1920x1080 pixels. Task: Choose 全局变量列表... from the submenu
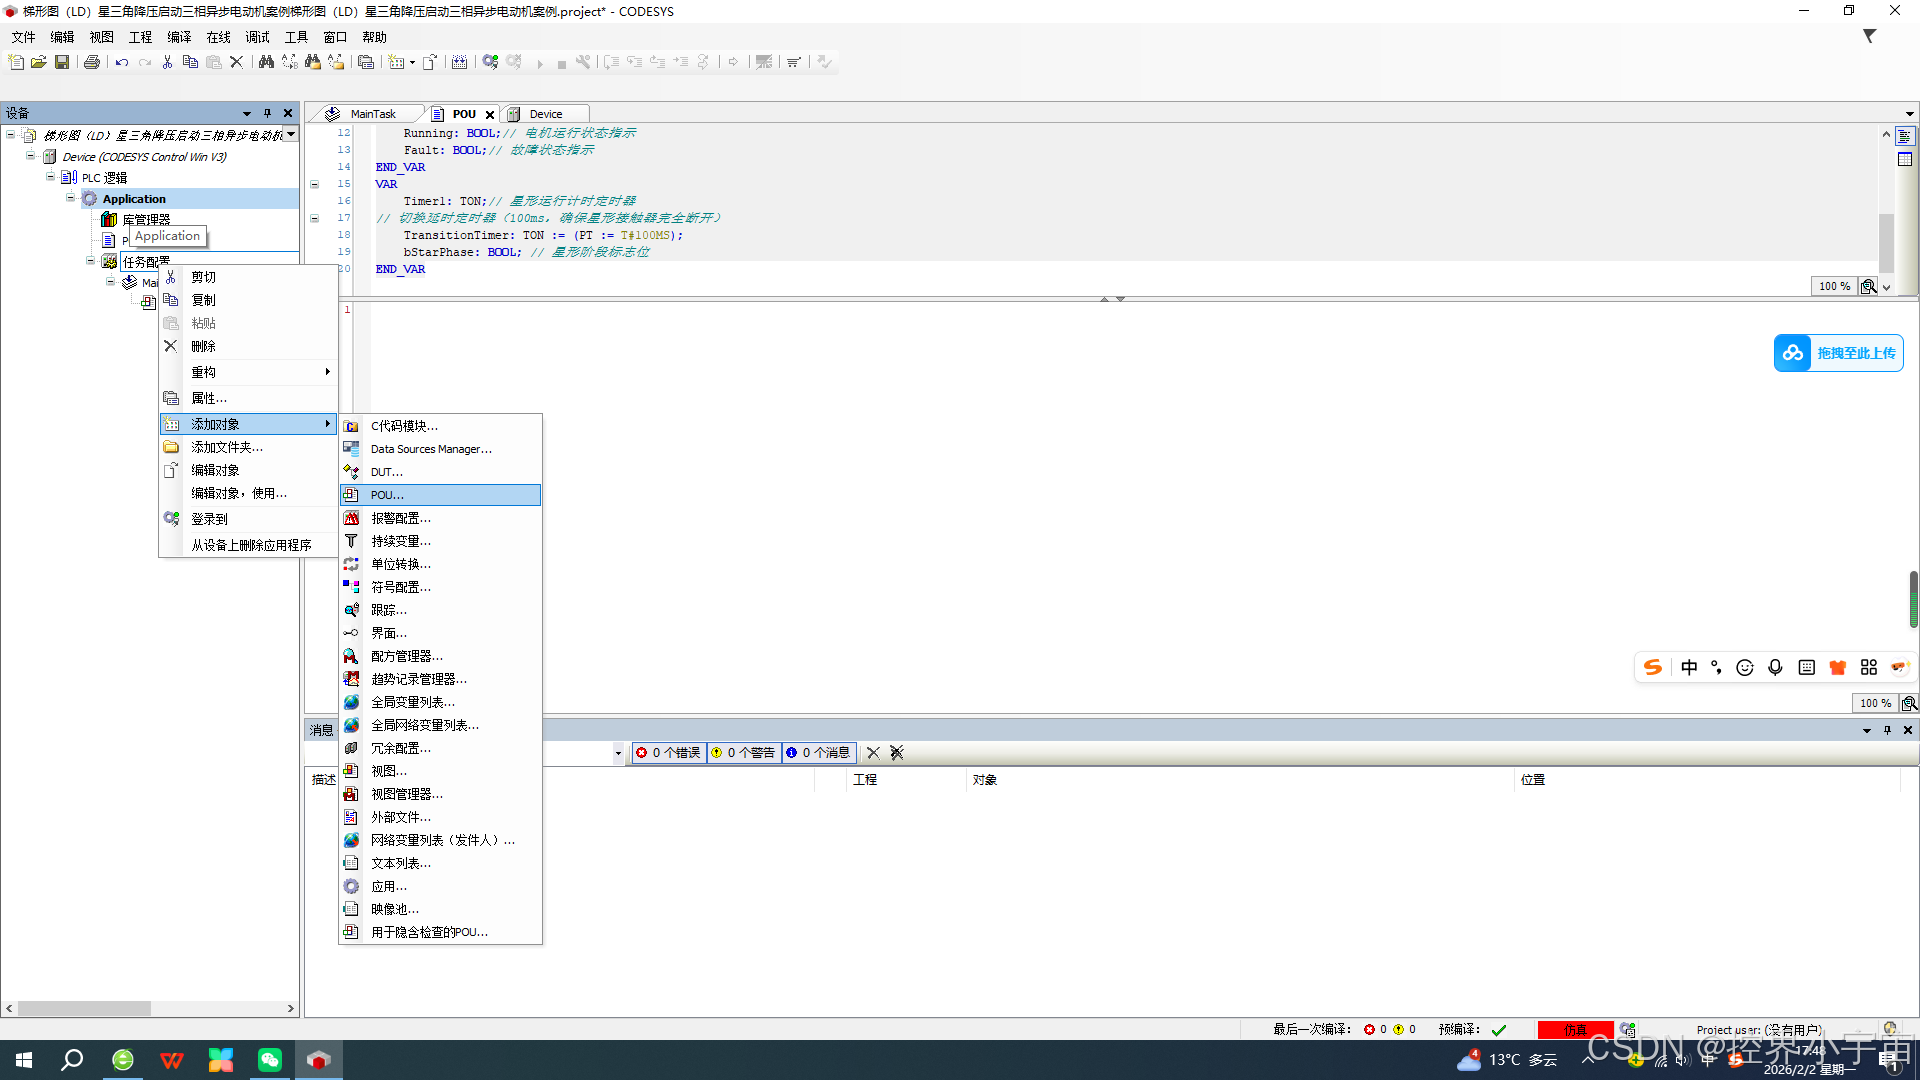point(412,702)
